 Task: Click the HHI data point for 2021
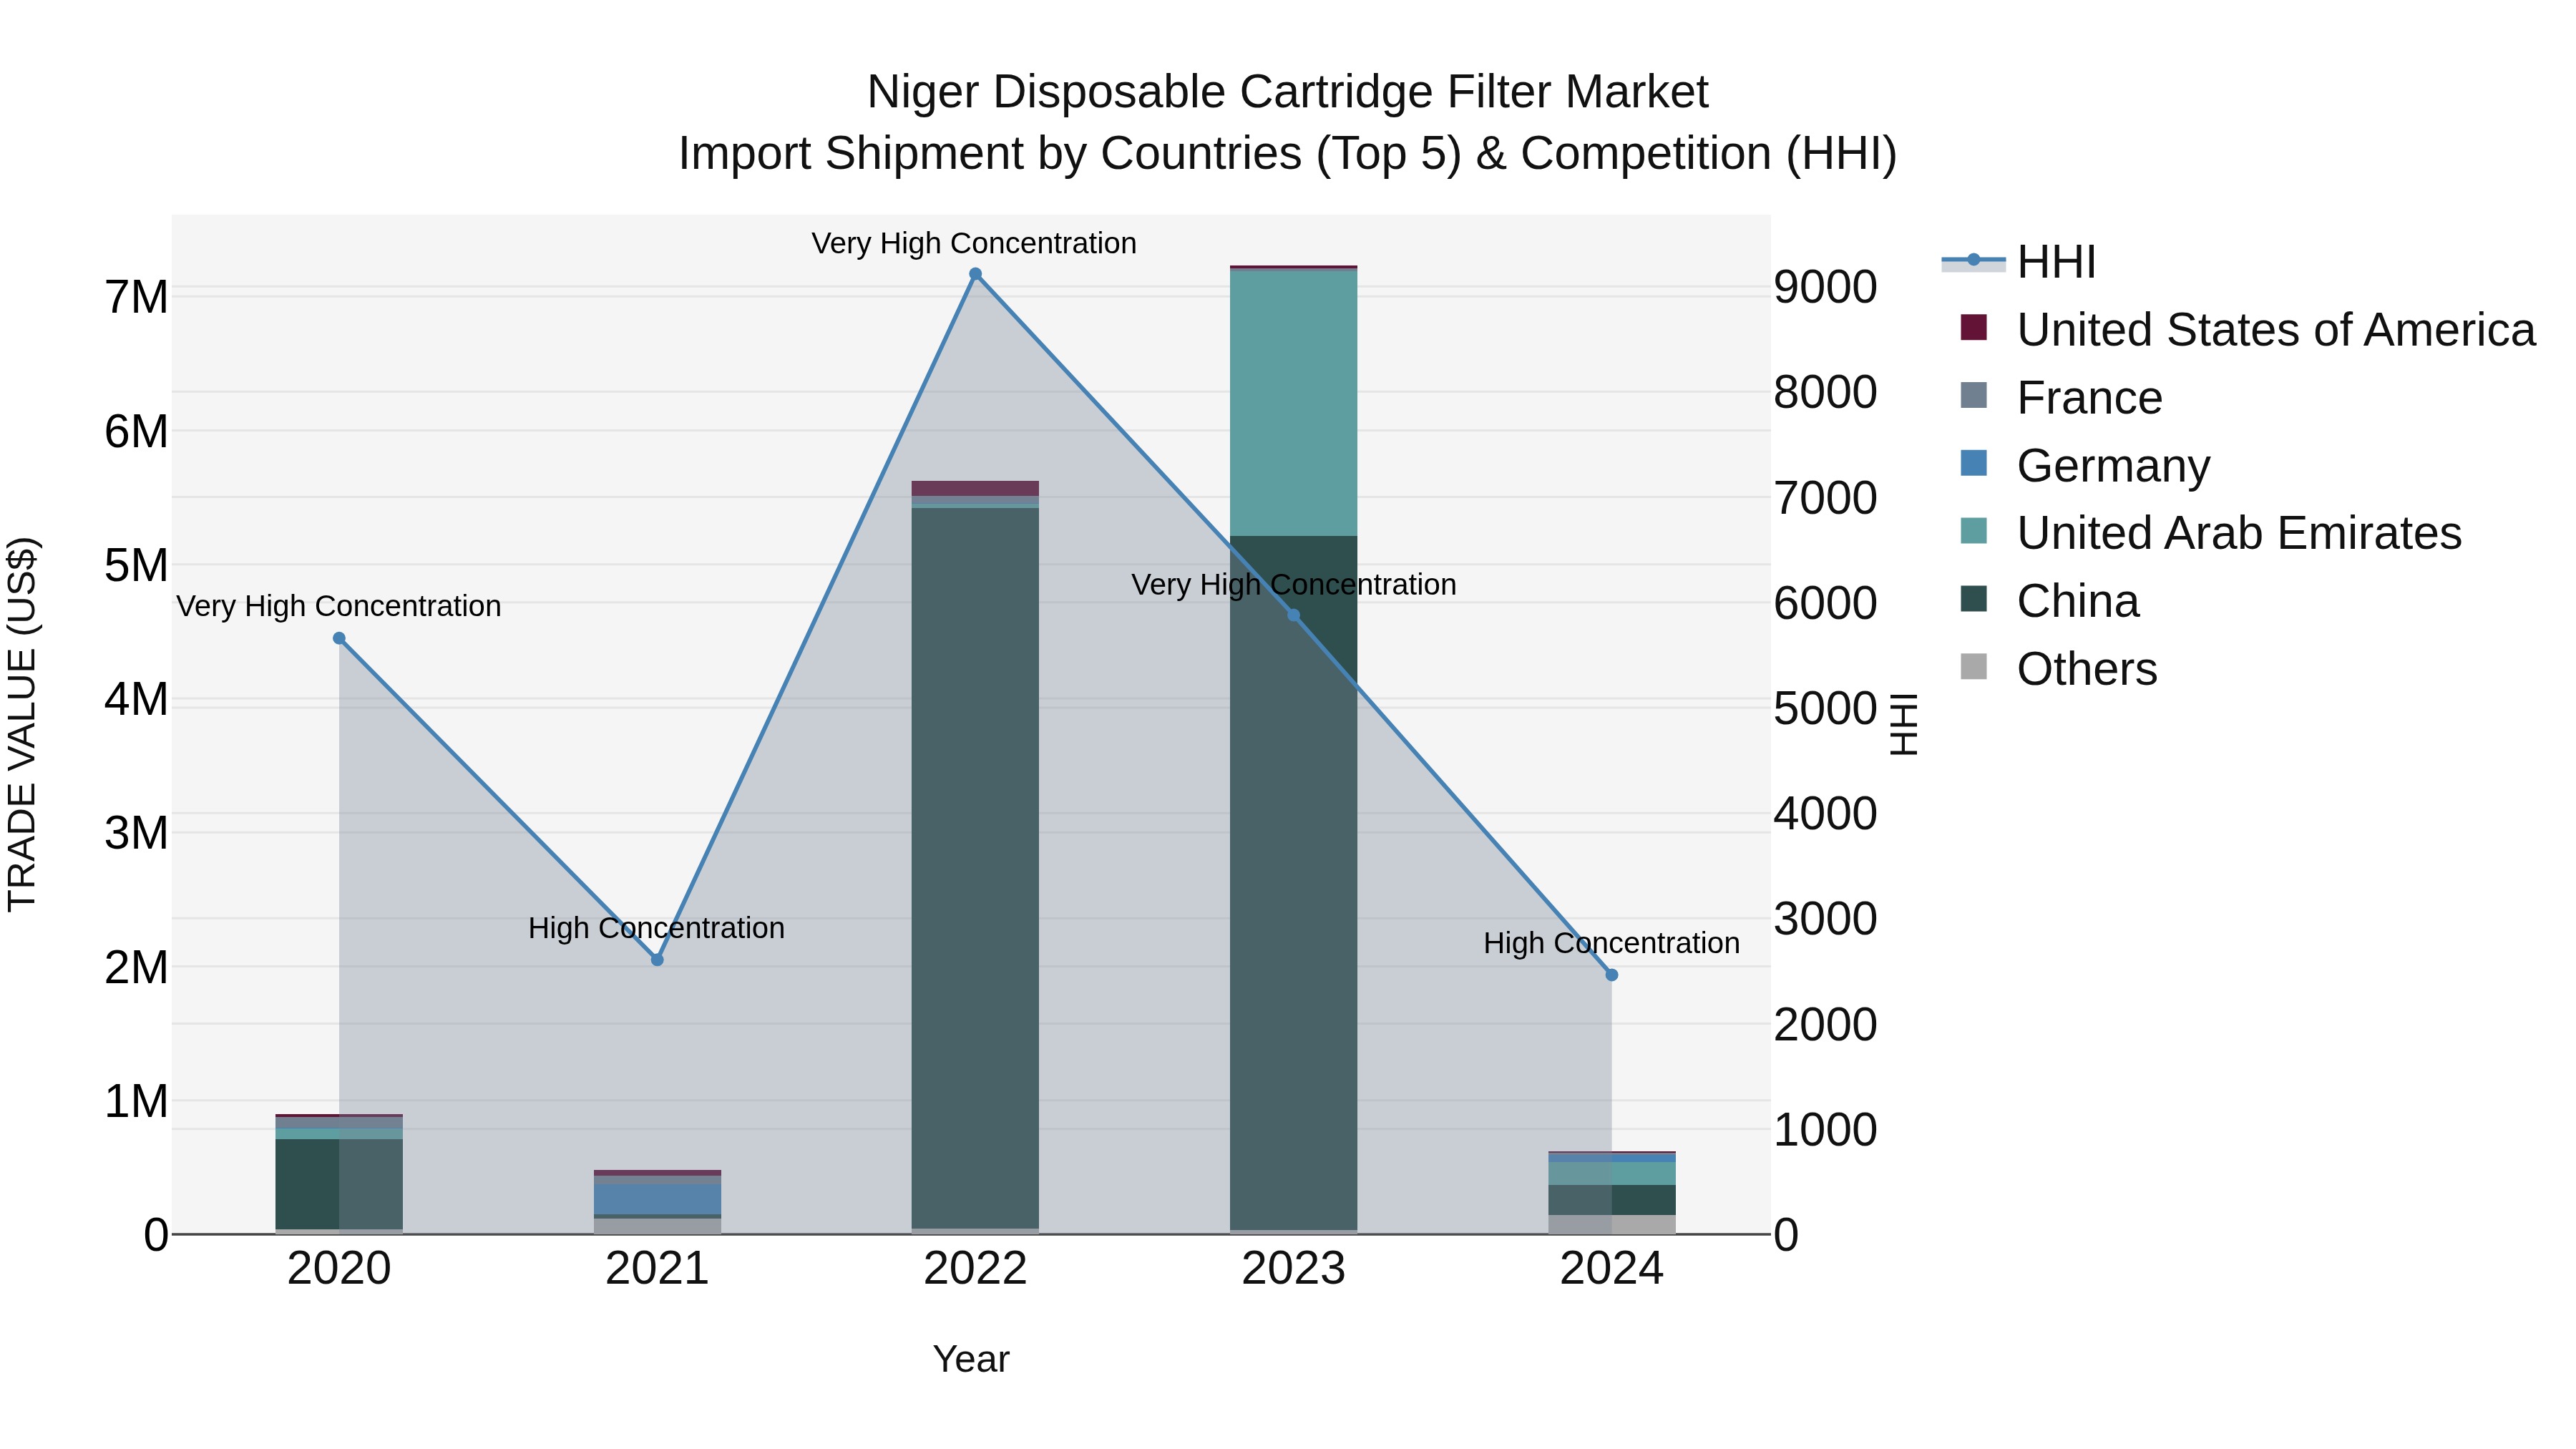point(657,960)
